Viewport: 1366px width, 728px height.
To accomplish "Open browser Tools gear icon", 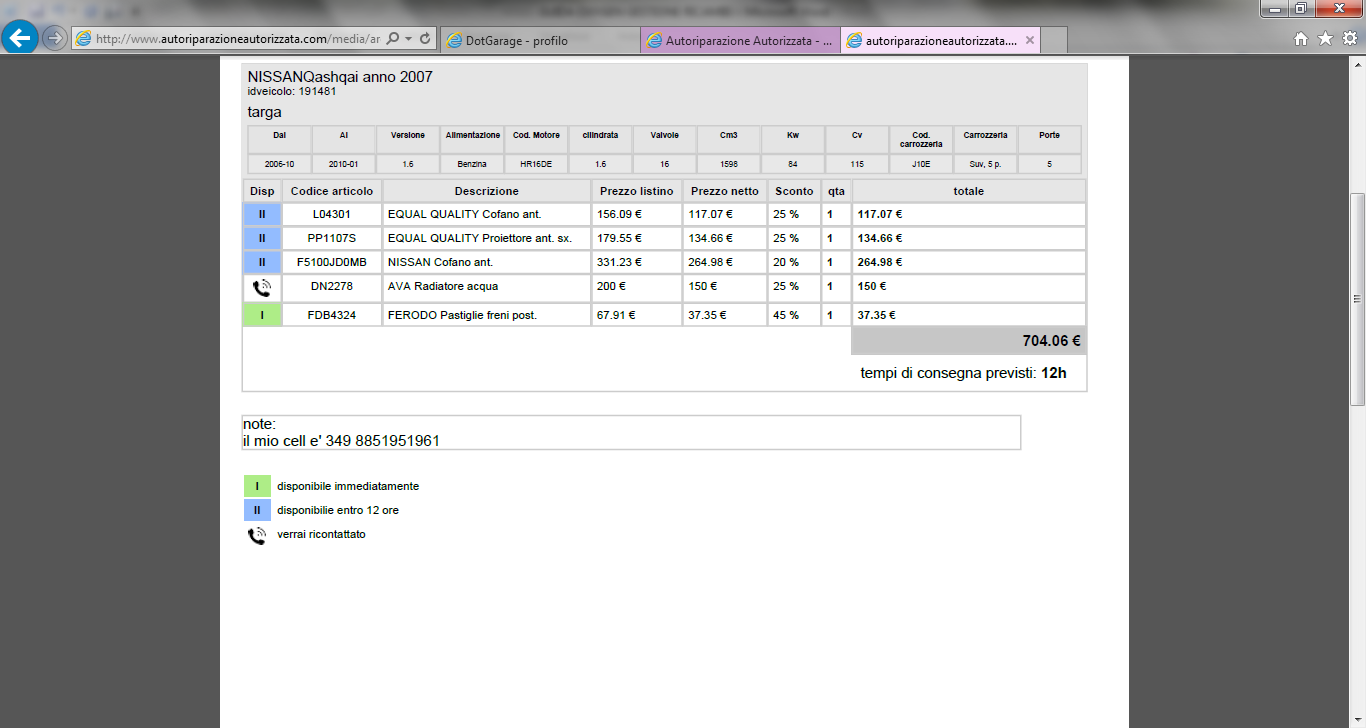I will [x=1349, y=39].
